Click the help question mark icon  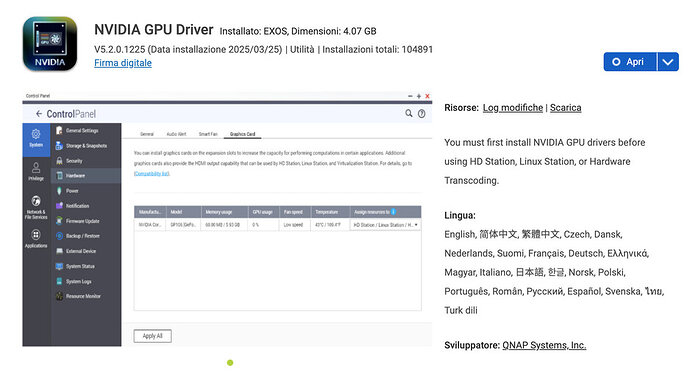[x=422, y=114]
